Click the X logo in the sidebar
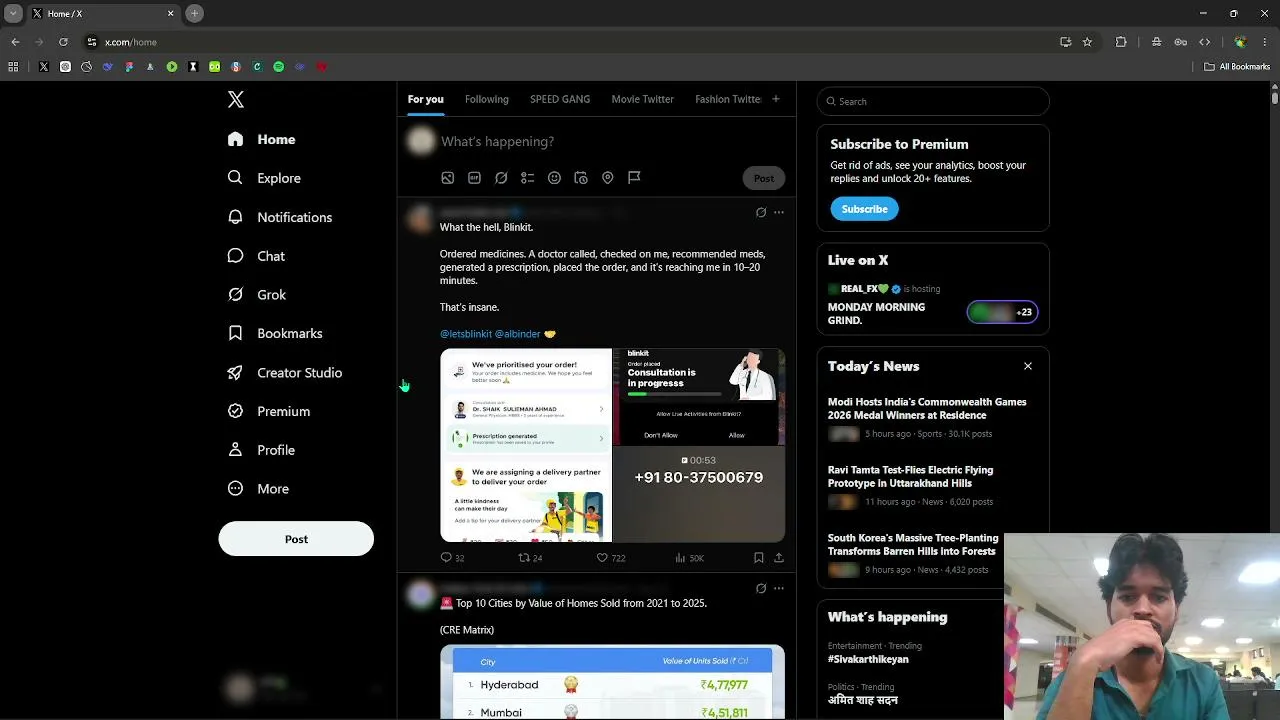 pyautogui.click(x=236, y=99)
